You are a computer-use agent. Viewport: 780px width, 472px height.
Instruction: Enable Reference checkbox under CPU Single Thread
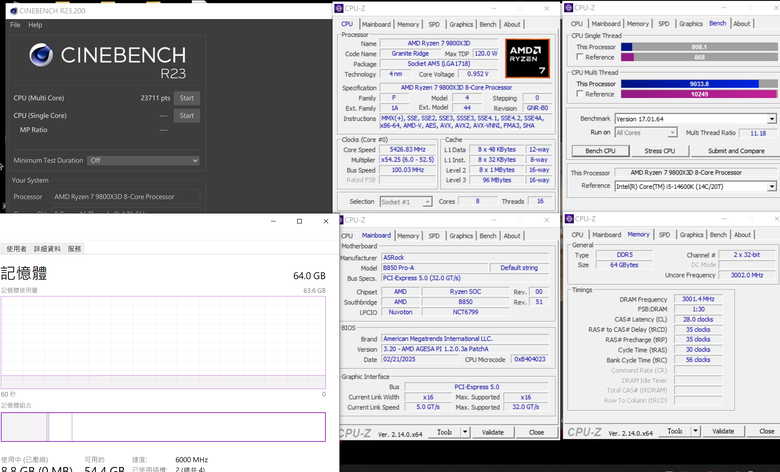580,57
